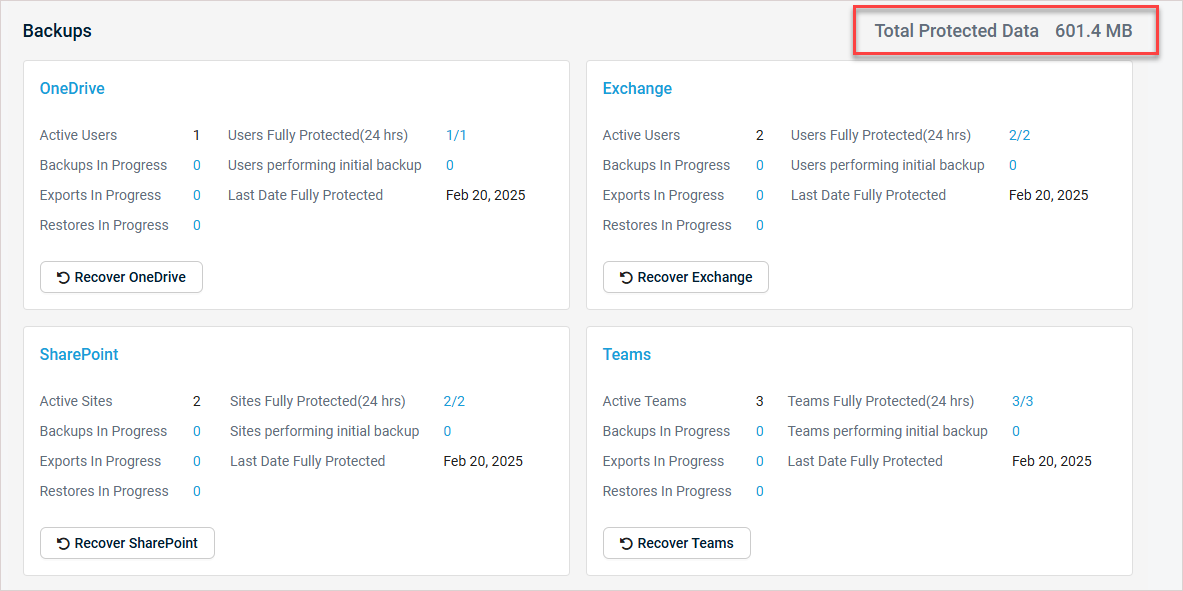Click OneDrive's 'Last Date Fully Protected' label
1183x591 pixels.
[306, 195]
